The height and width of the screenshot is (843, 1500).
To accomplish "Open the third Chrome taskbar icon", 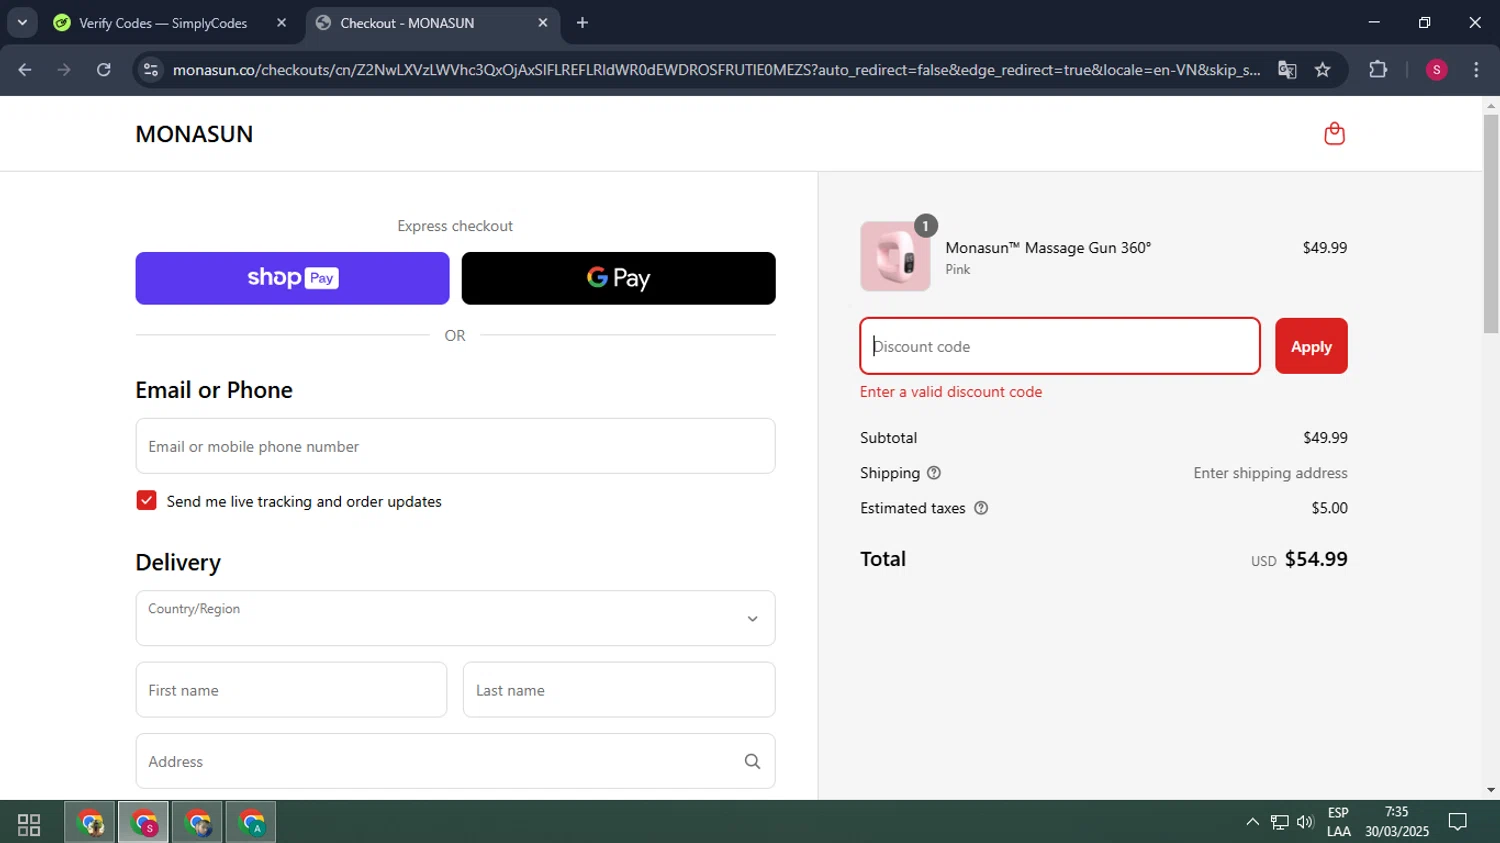I will 198,824.
